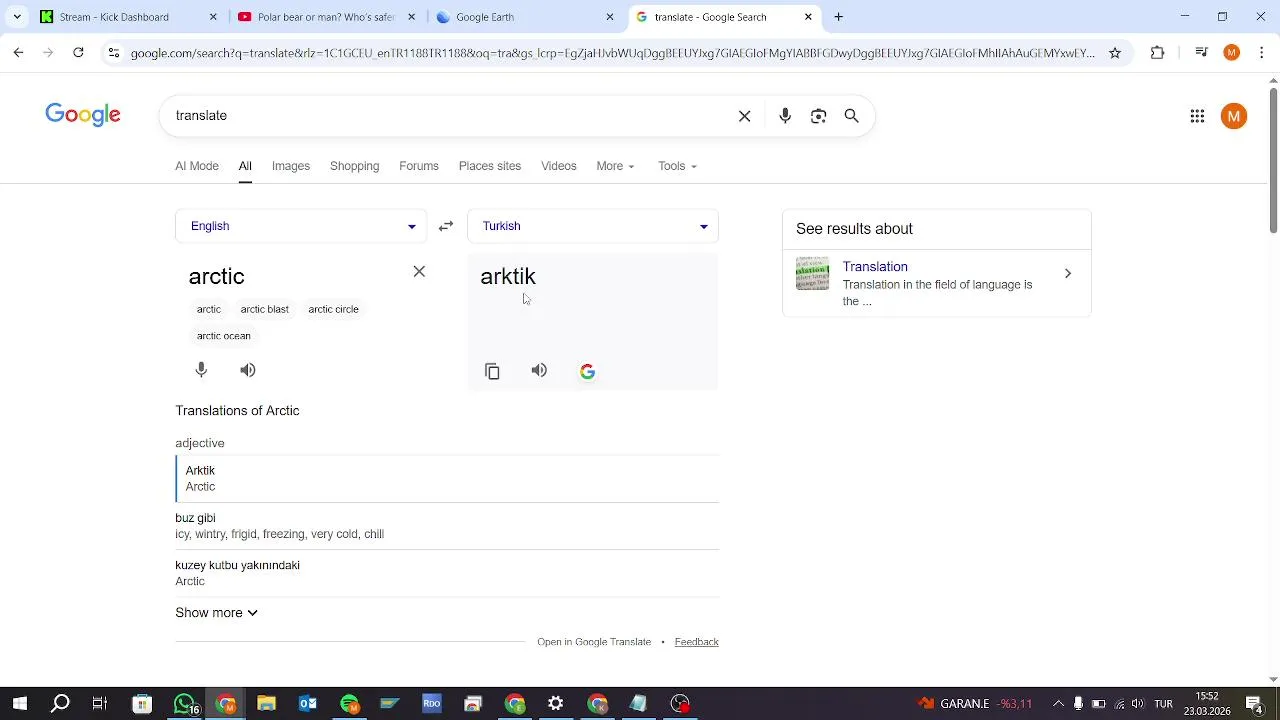
Task: View site information icon in address bar
Action: 114,53
